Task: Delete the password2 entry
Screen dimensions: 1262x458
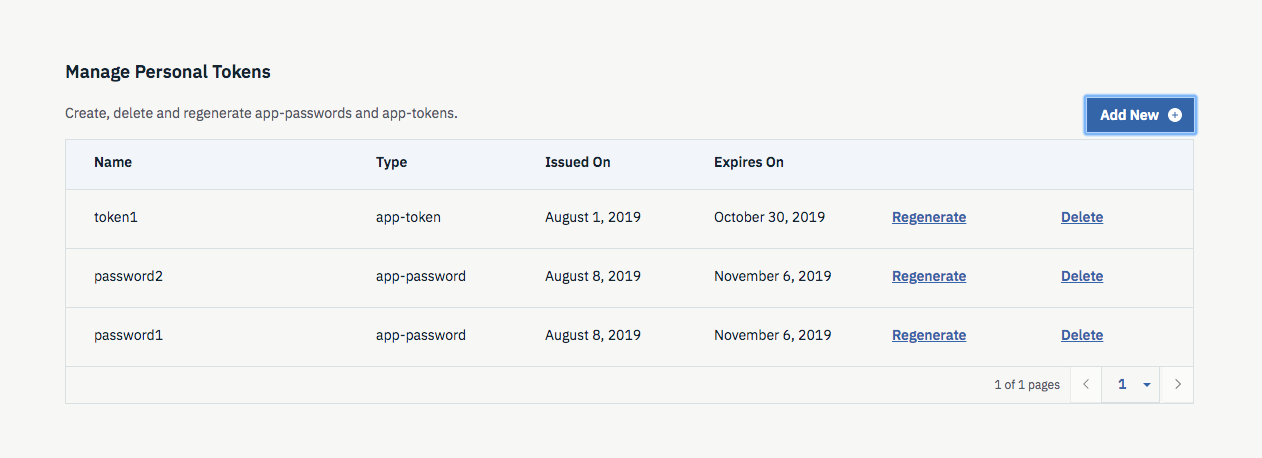Action: pyautogui.click(x=1082, y=276)
